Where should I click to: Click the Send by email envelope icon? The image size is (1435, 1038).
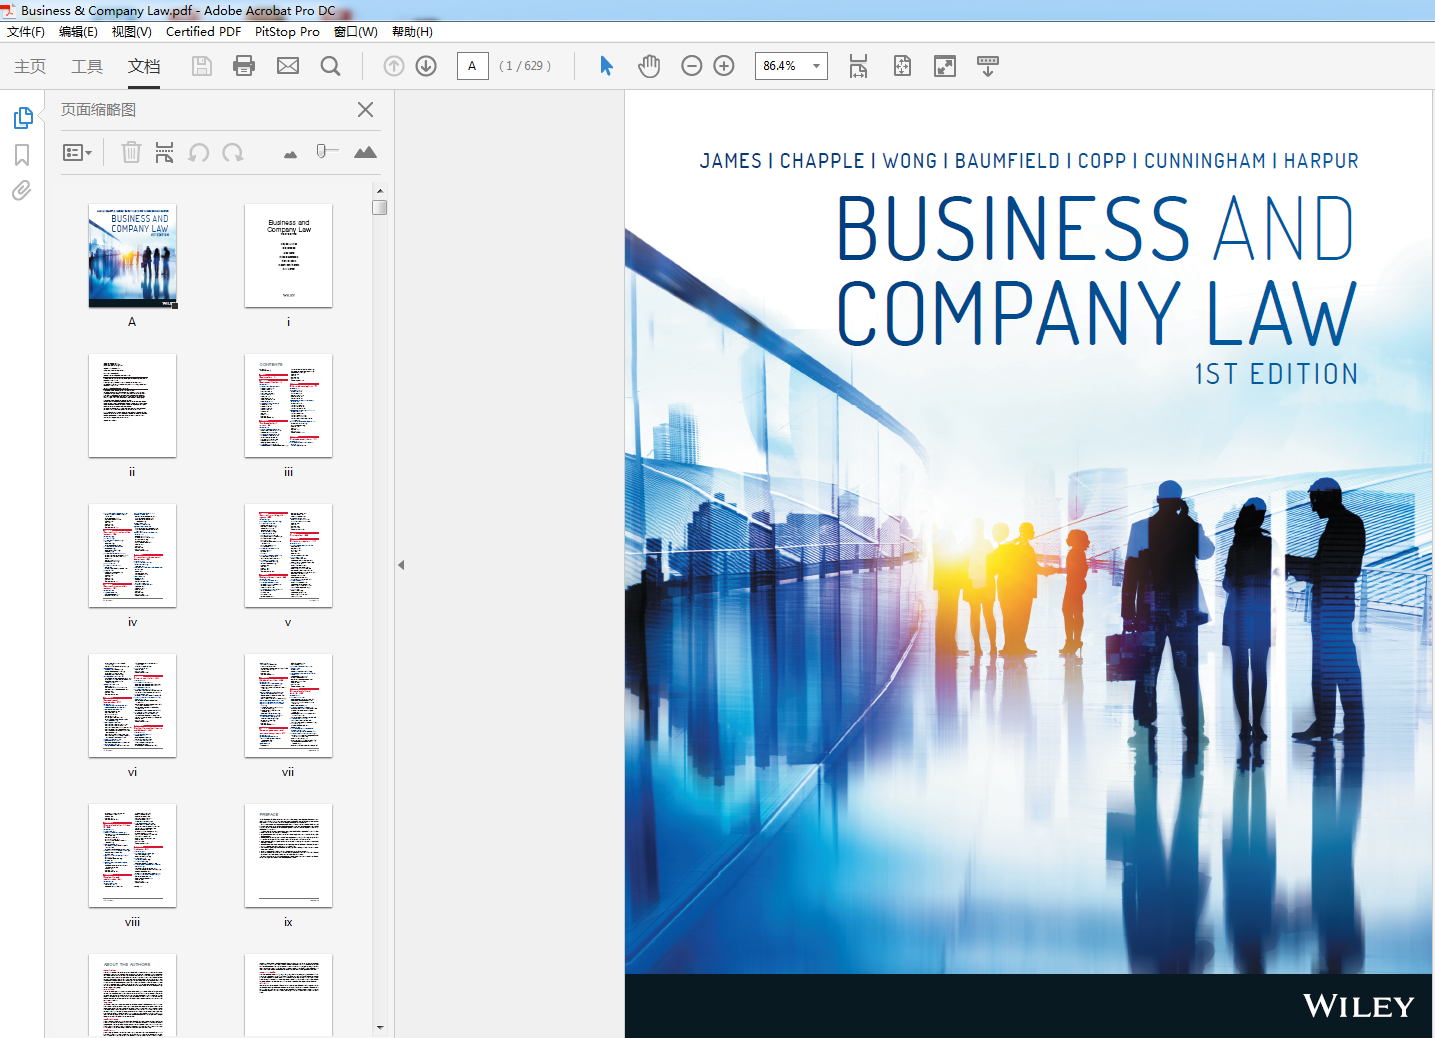288,66
